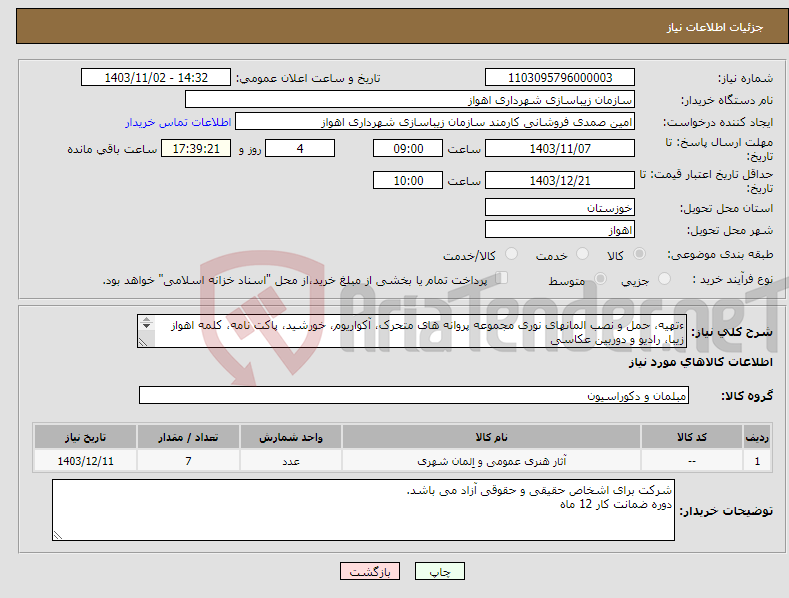Image resolution: width=789 pixels, height=598 pixels.
Task: Click the announcement date field 1403/11/02 - 14:32
Action: tap(155, 78)
